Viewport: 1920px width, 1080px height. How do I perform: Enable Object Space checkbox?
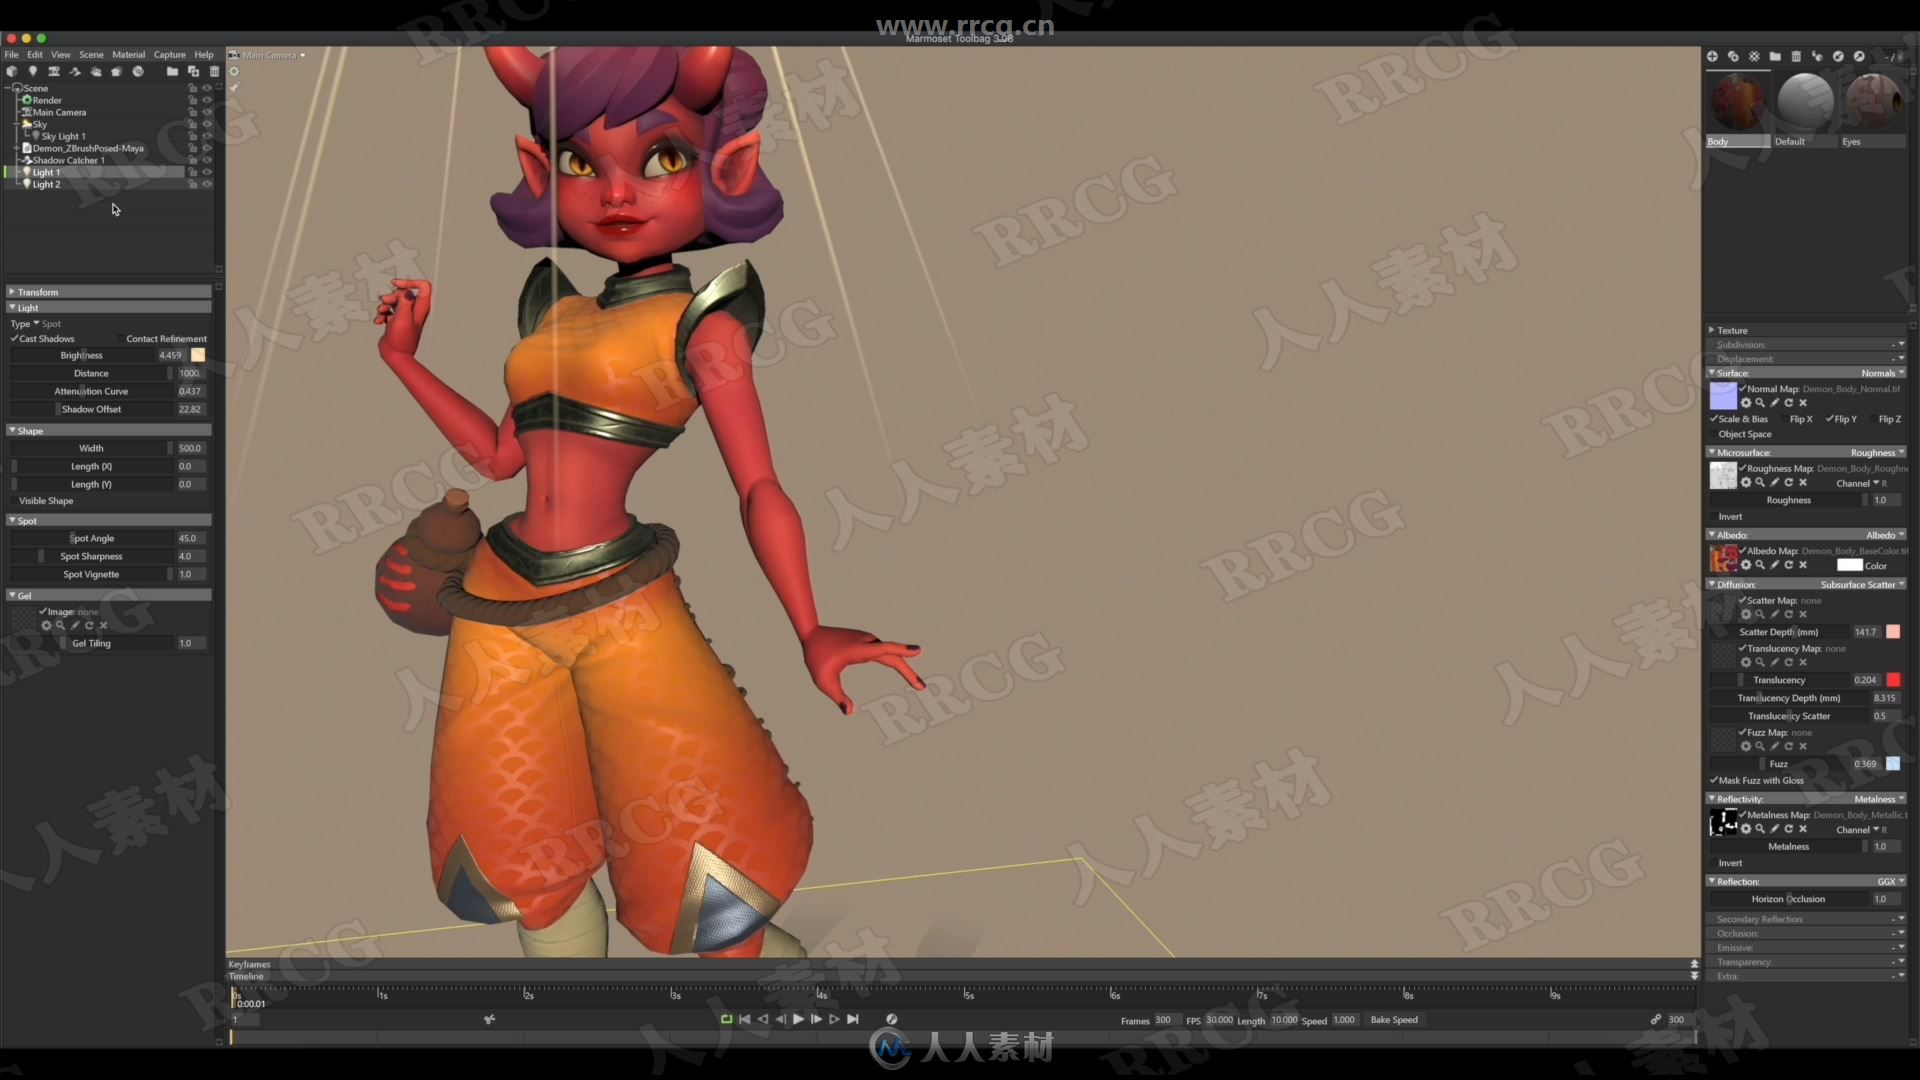point(1714,434)
